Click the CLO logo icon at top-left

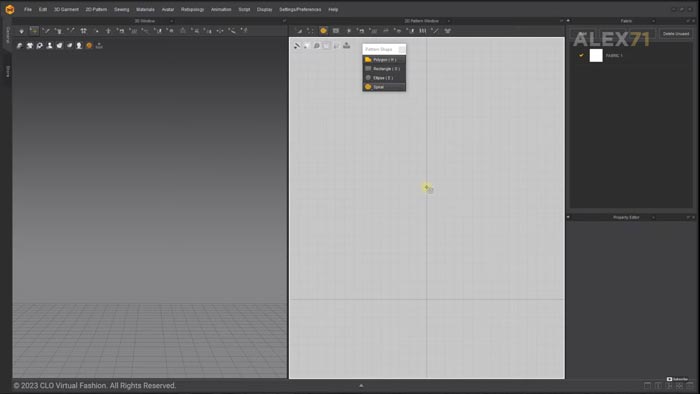(9, 9)
